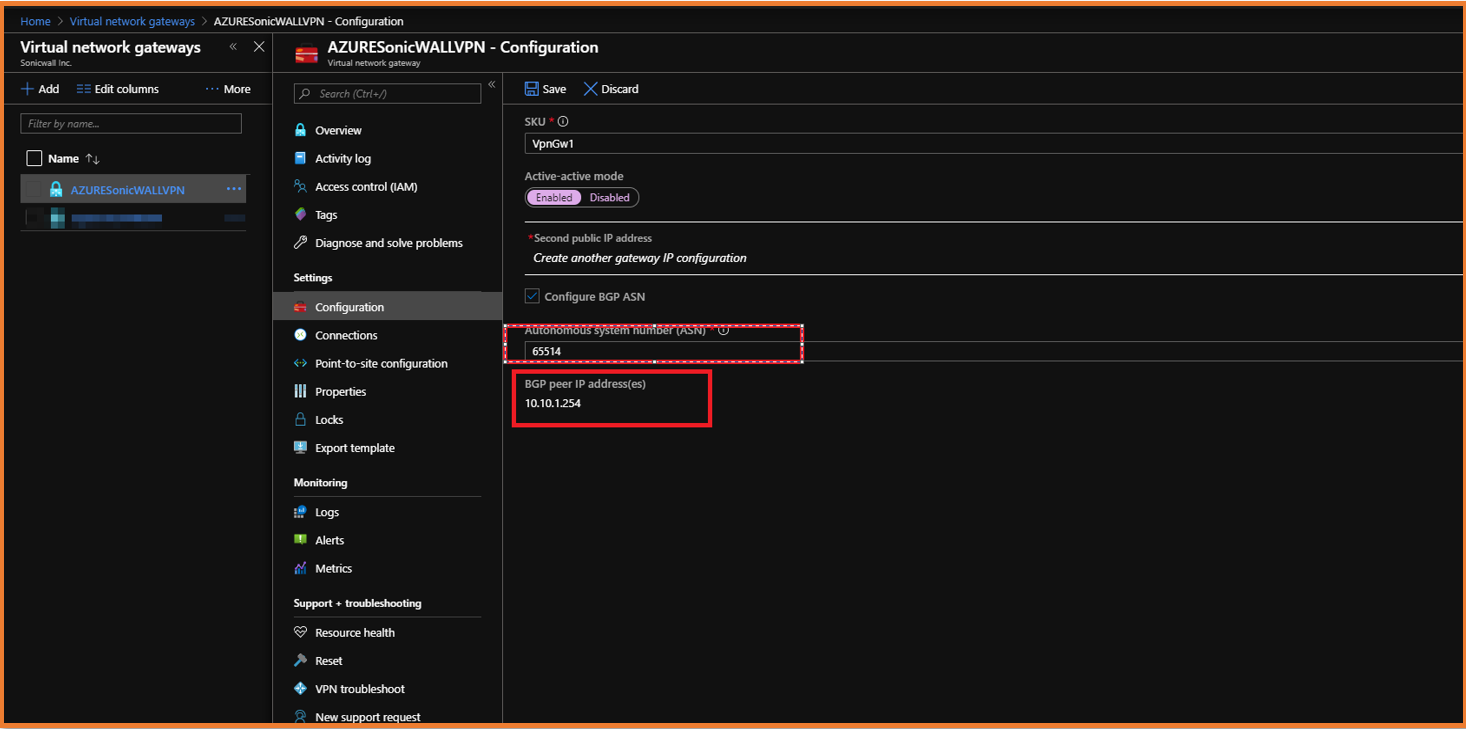
Task: Click the Metrics chart icon
Action: [x=300, y=568]
